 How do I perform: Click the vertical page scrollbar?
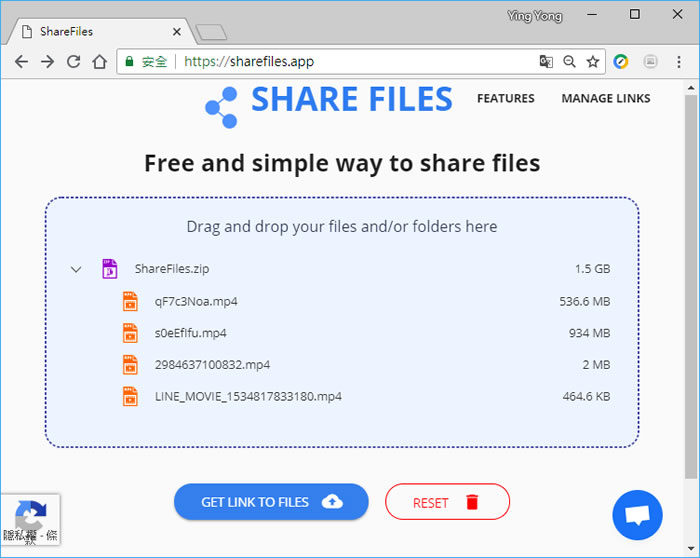tap(691, 286)
